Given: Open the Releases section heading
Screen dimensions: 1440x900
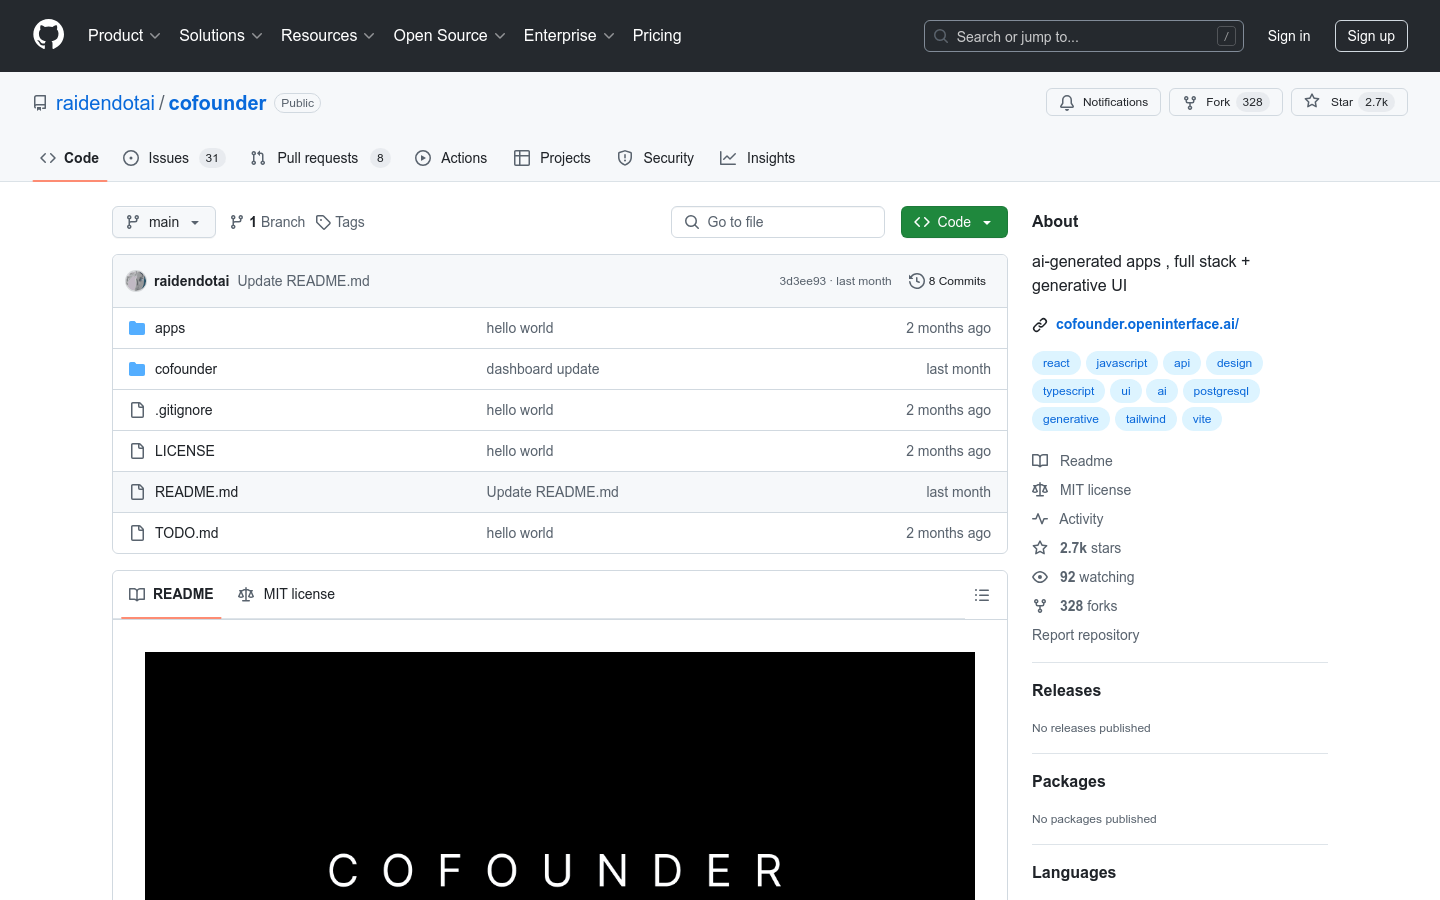Looking at the screenshot, I should point(1066,690).
